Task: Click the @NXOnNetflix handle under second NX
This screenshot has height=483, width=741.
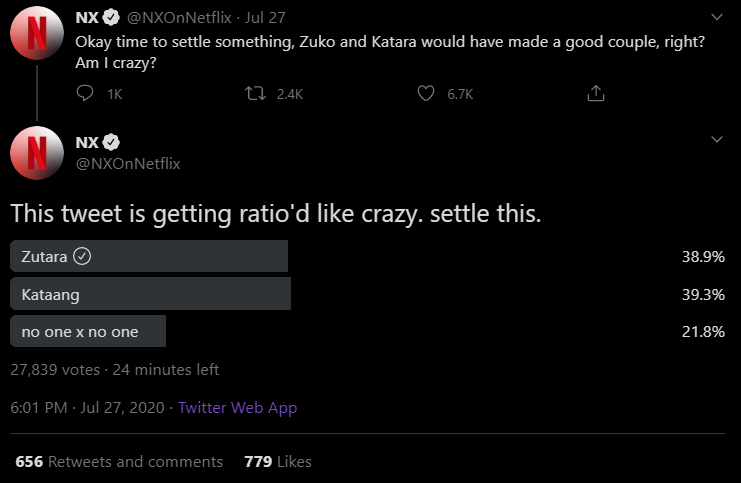Action: (x=128, y=164)
